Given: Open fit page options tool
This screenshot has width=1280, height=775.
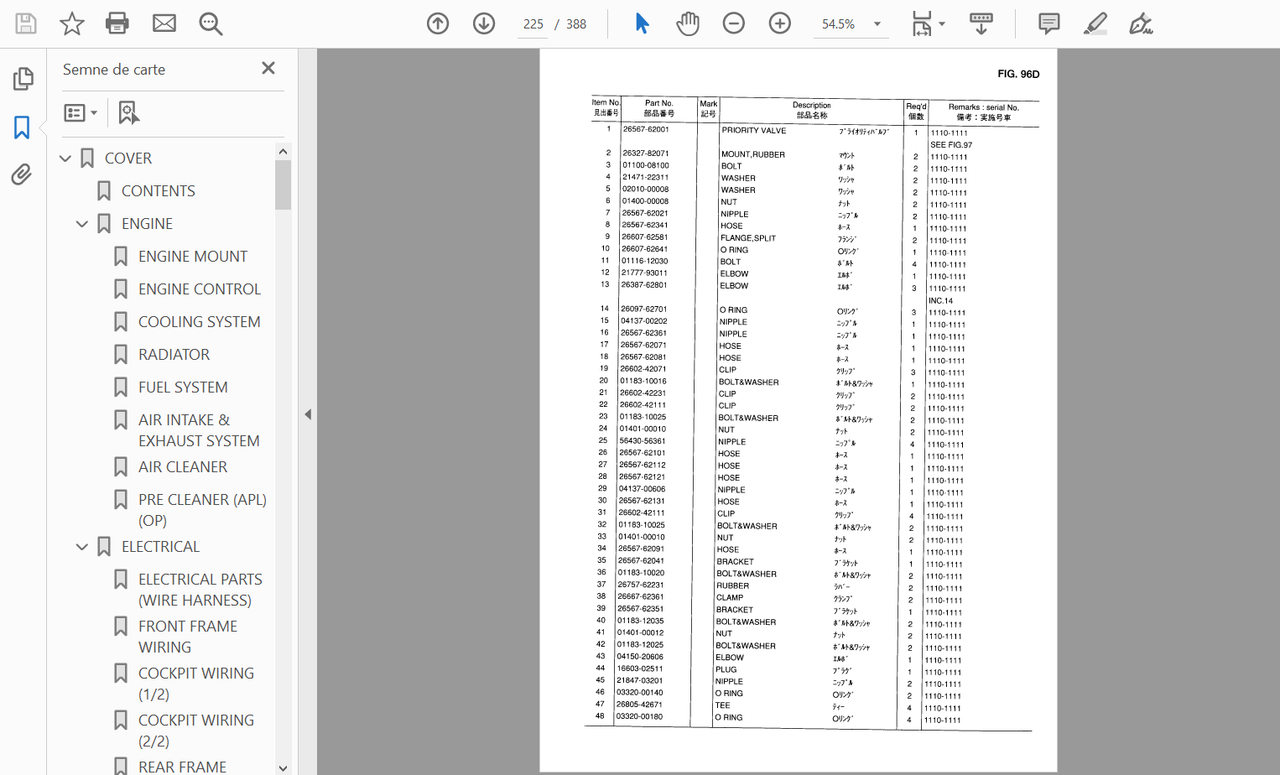Looking at the screenshot, I should tap(921, 24).
